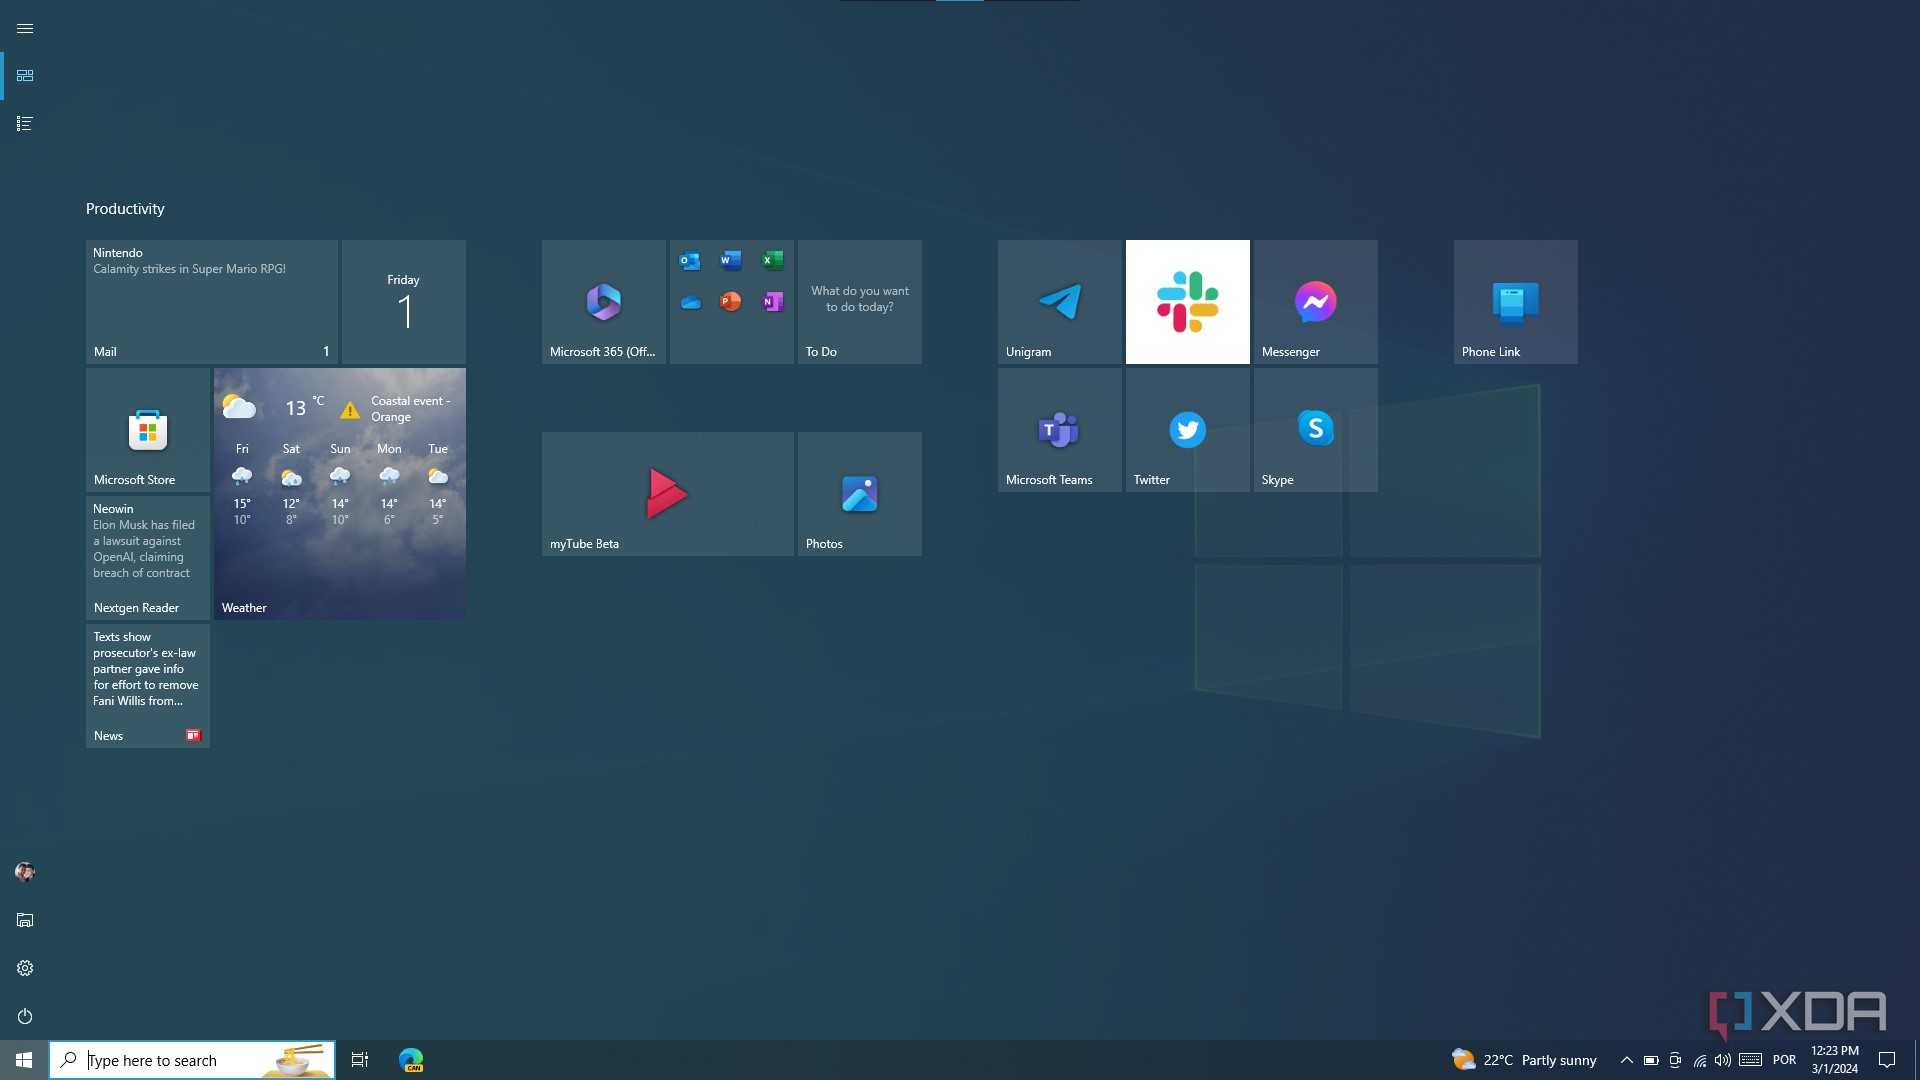
Task: Launch Microsoft Teams tile
Action: pyautogui.click(x=1059, y=430)
